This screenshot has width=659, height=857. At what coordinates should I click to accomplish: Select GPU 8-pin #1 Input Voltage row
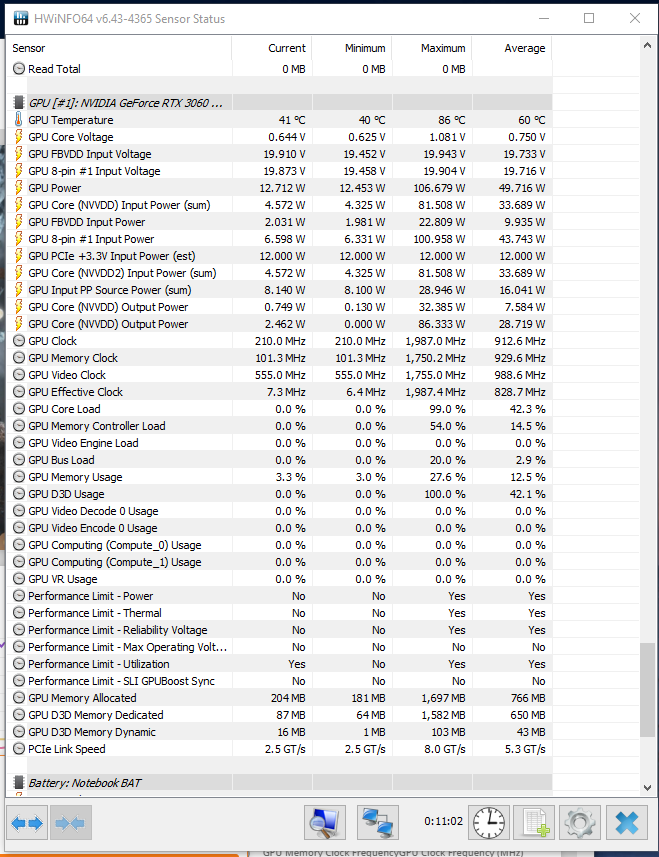point(279,171)
